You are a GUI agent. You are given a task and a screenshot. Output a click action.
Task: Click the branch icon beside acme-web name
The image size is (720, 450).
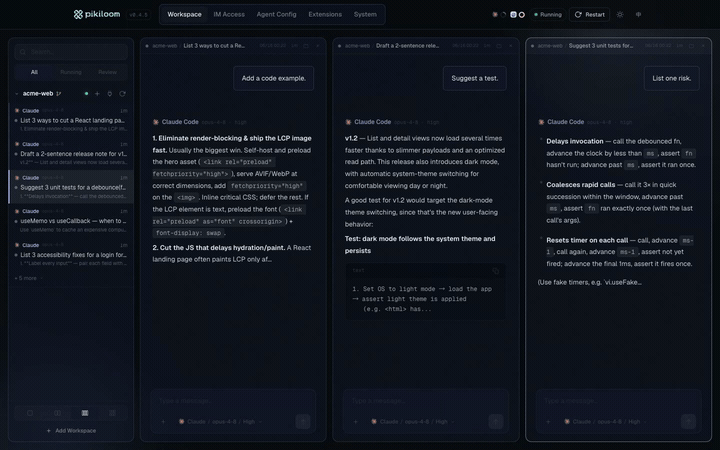coord(59,94)
